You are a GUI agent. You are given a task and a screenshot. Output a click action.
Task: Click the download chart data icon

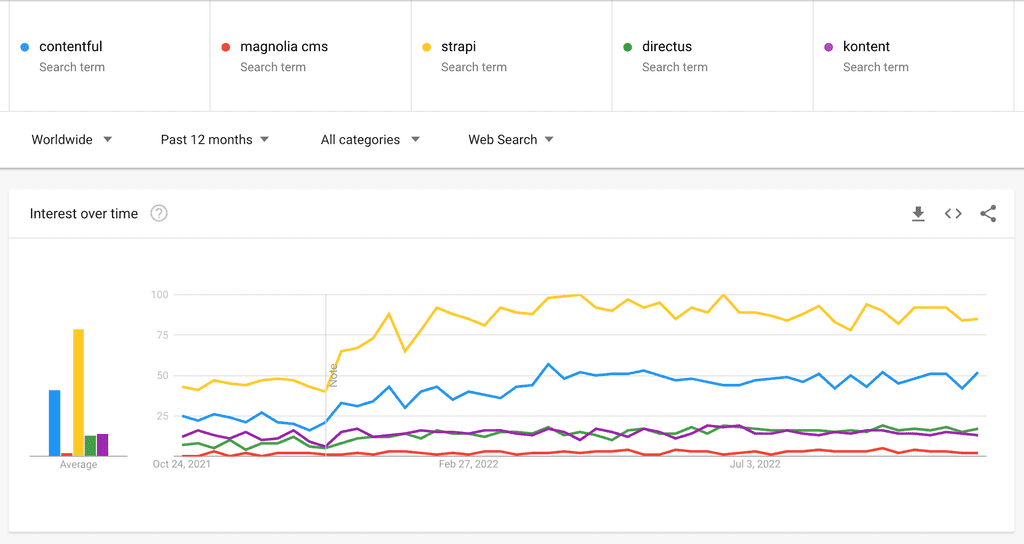[918, 213]
